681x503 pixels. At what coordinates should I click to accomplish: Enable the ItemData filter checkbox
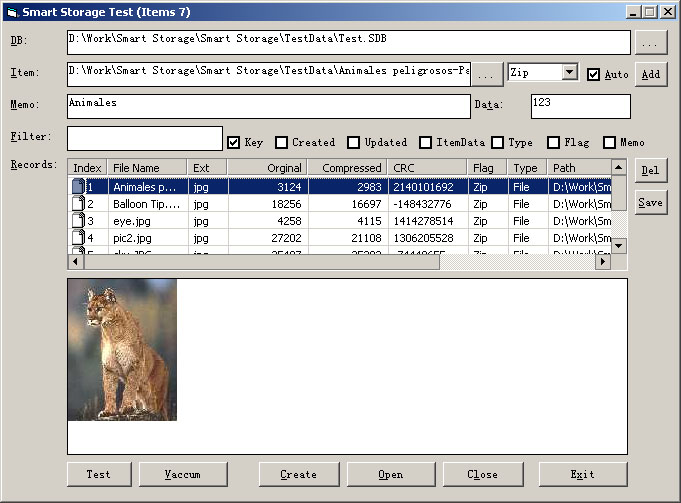click(426, 142)
